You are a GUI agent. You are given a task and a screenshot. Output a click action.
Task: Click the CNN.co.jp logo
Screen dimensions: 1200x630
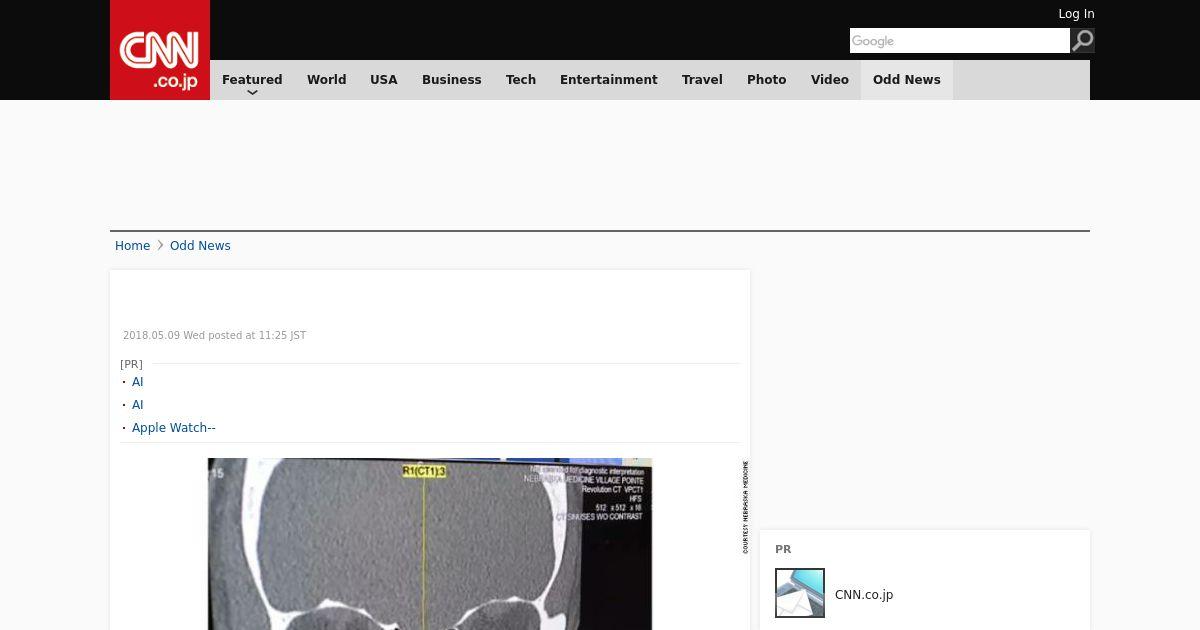click(x=160, y=50)
